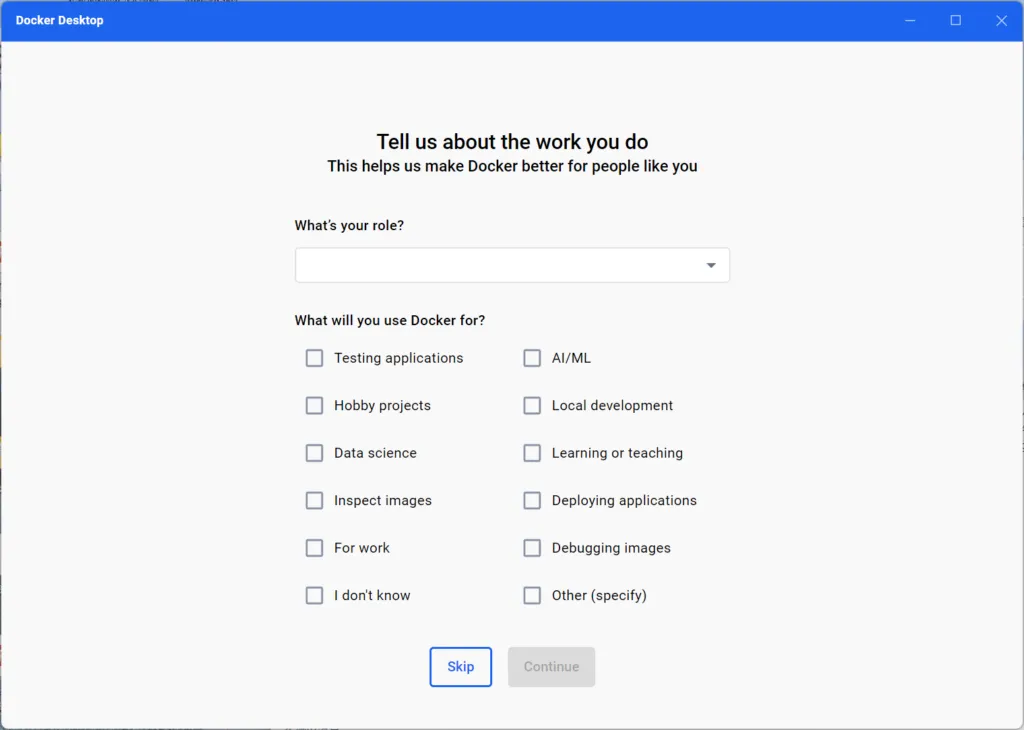Click the greyed Continue button
Image resolution: width=1024 pixels, height=730 pixels.
pos(551,667)
